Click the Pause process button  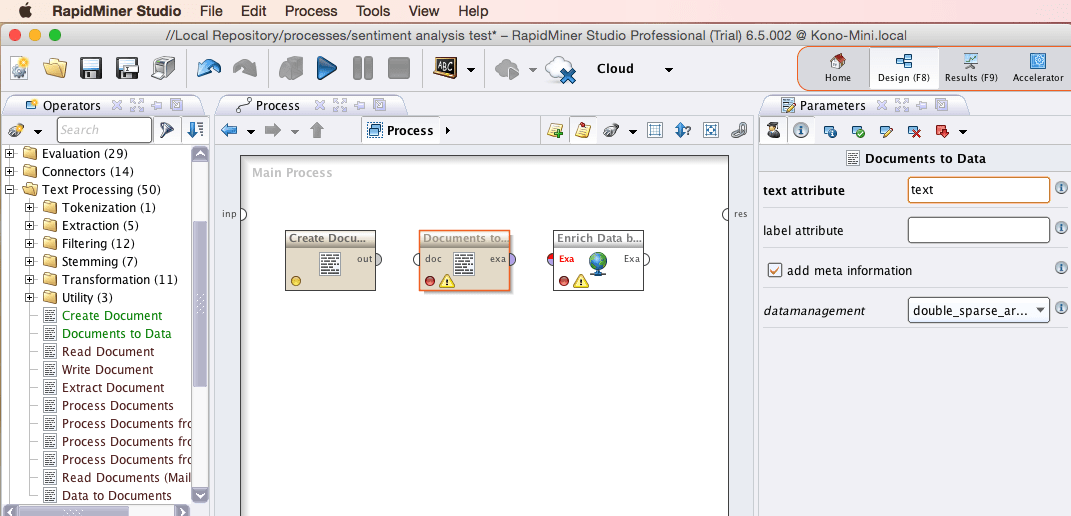[363, 68]
